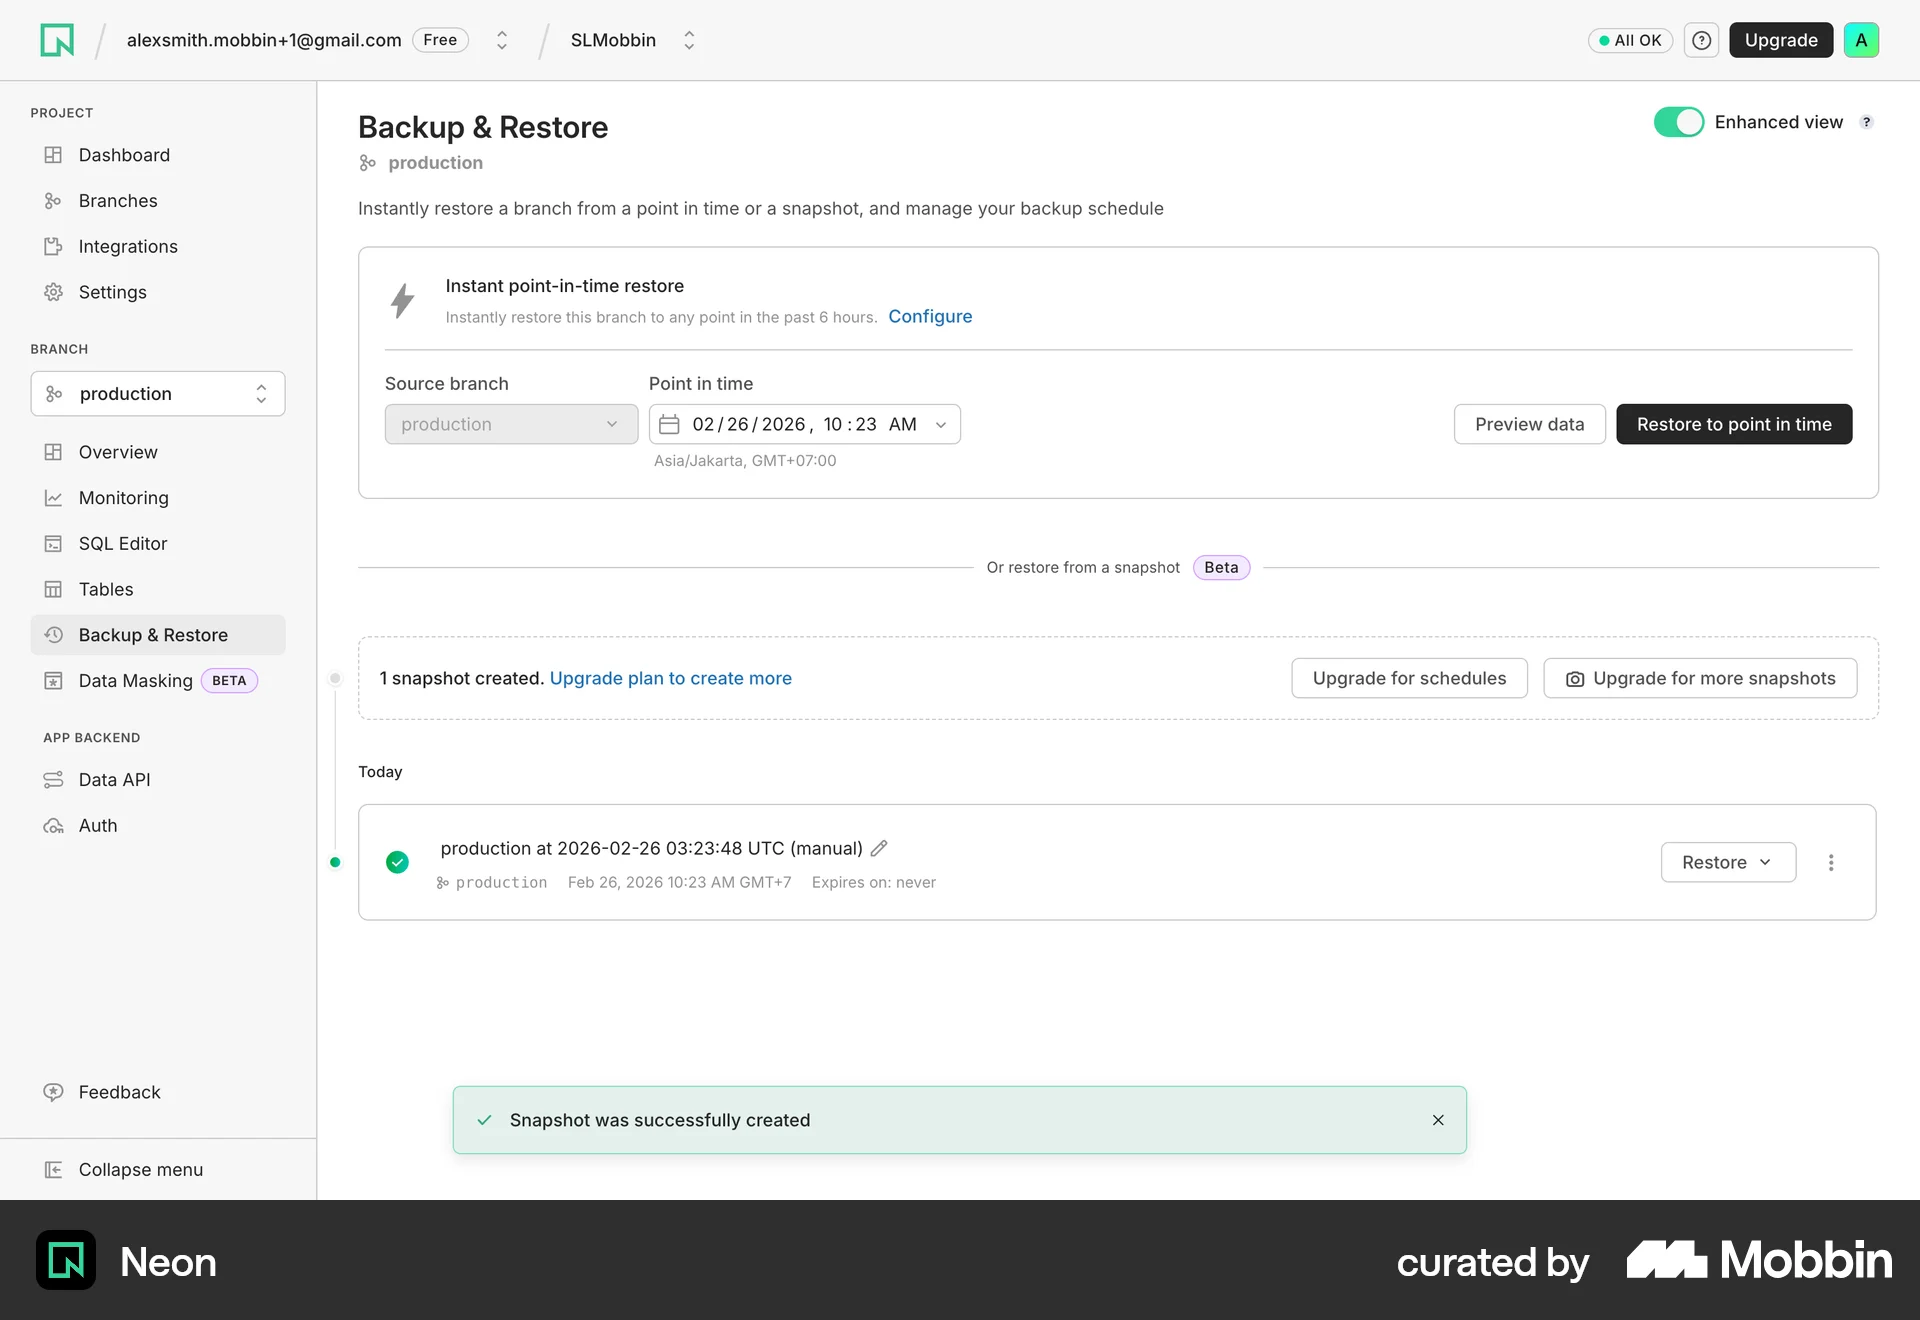Click the Backup & Restore history icon
Screen dimensions: 1920x1320
pyautogui.click(x=53, y=635)
